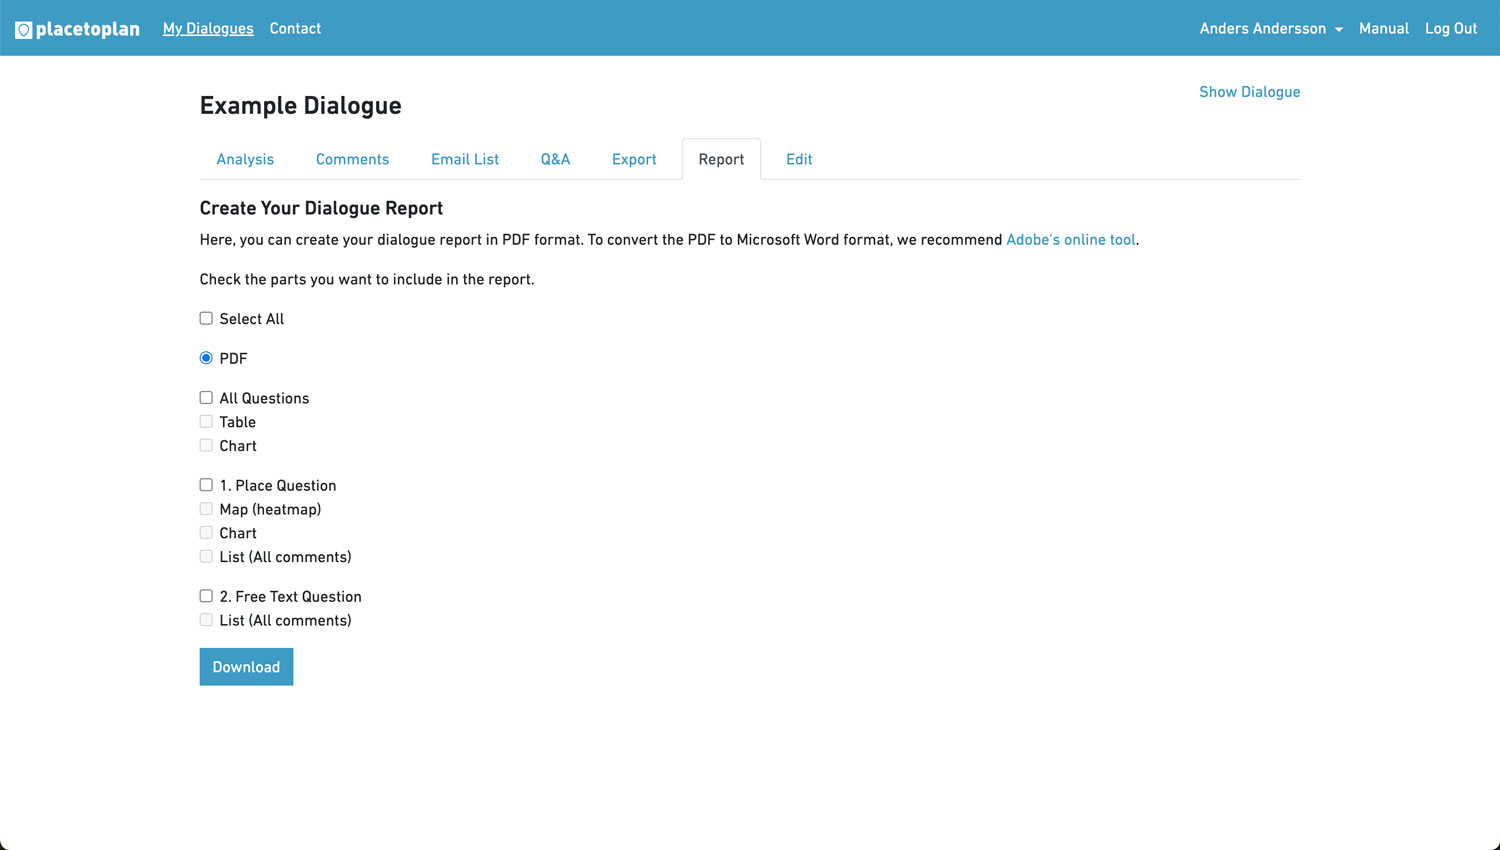
Task: Switch to the Export tab
Action: [x=634, y=159]
